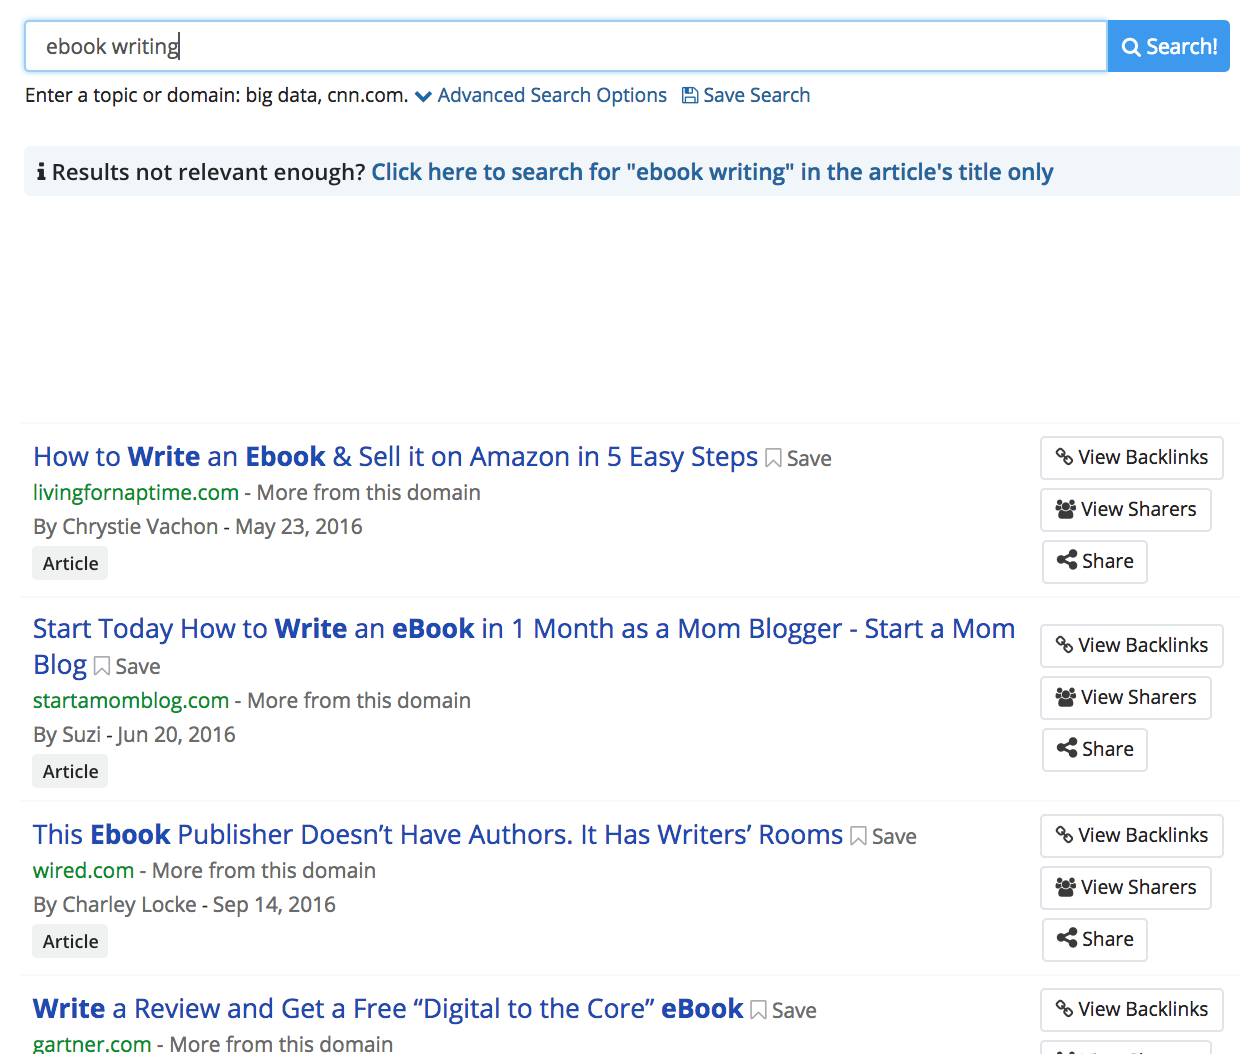1240x1054 pixels.
Task: Search for "ebook writing" in article titles only
Action: (712, 172)
